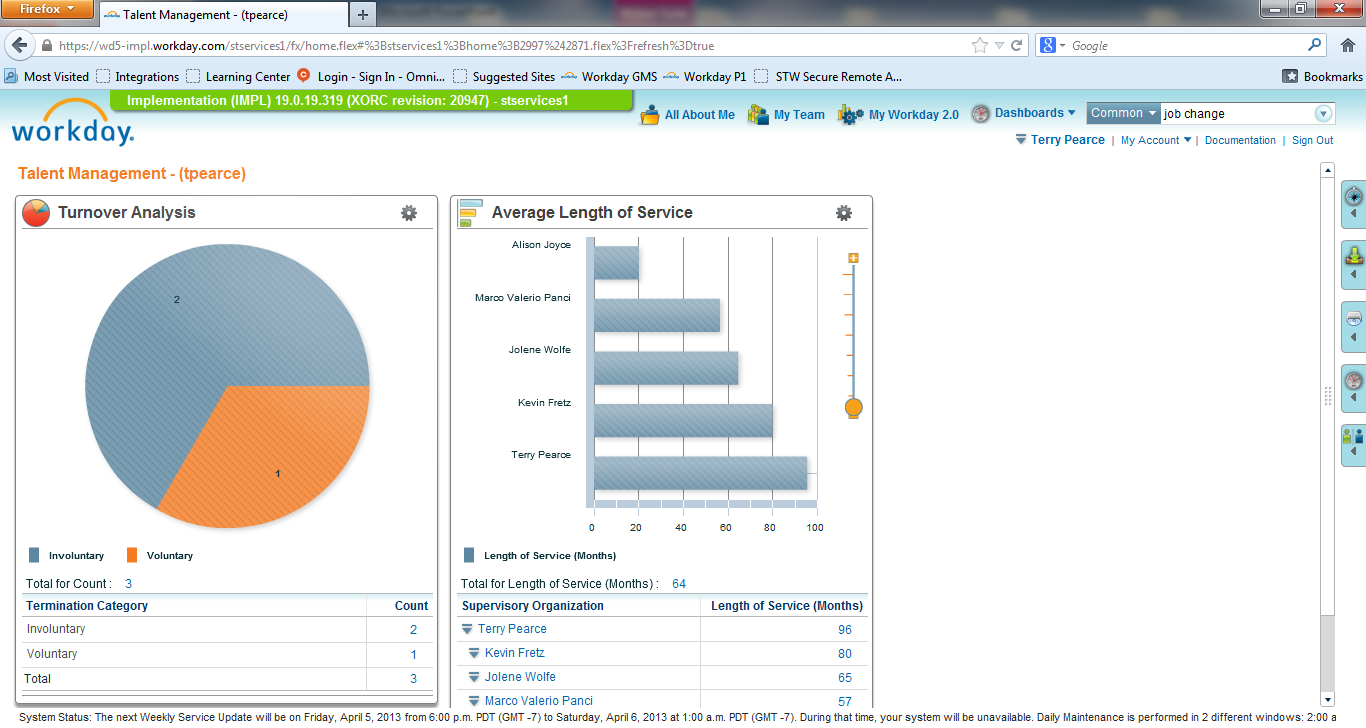Viewport: 1366px width, 728px height.
Task: Expand the Terry Pearce organization row
Action: click(x=467, y=629)
